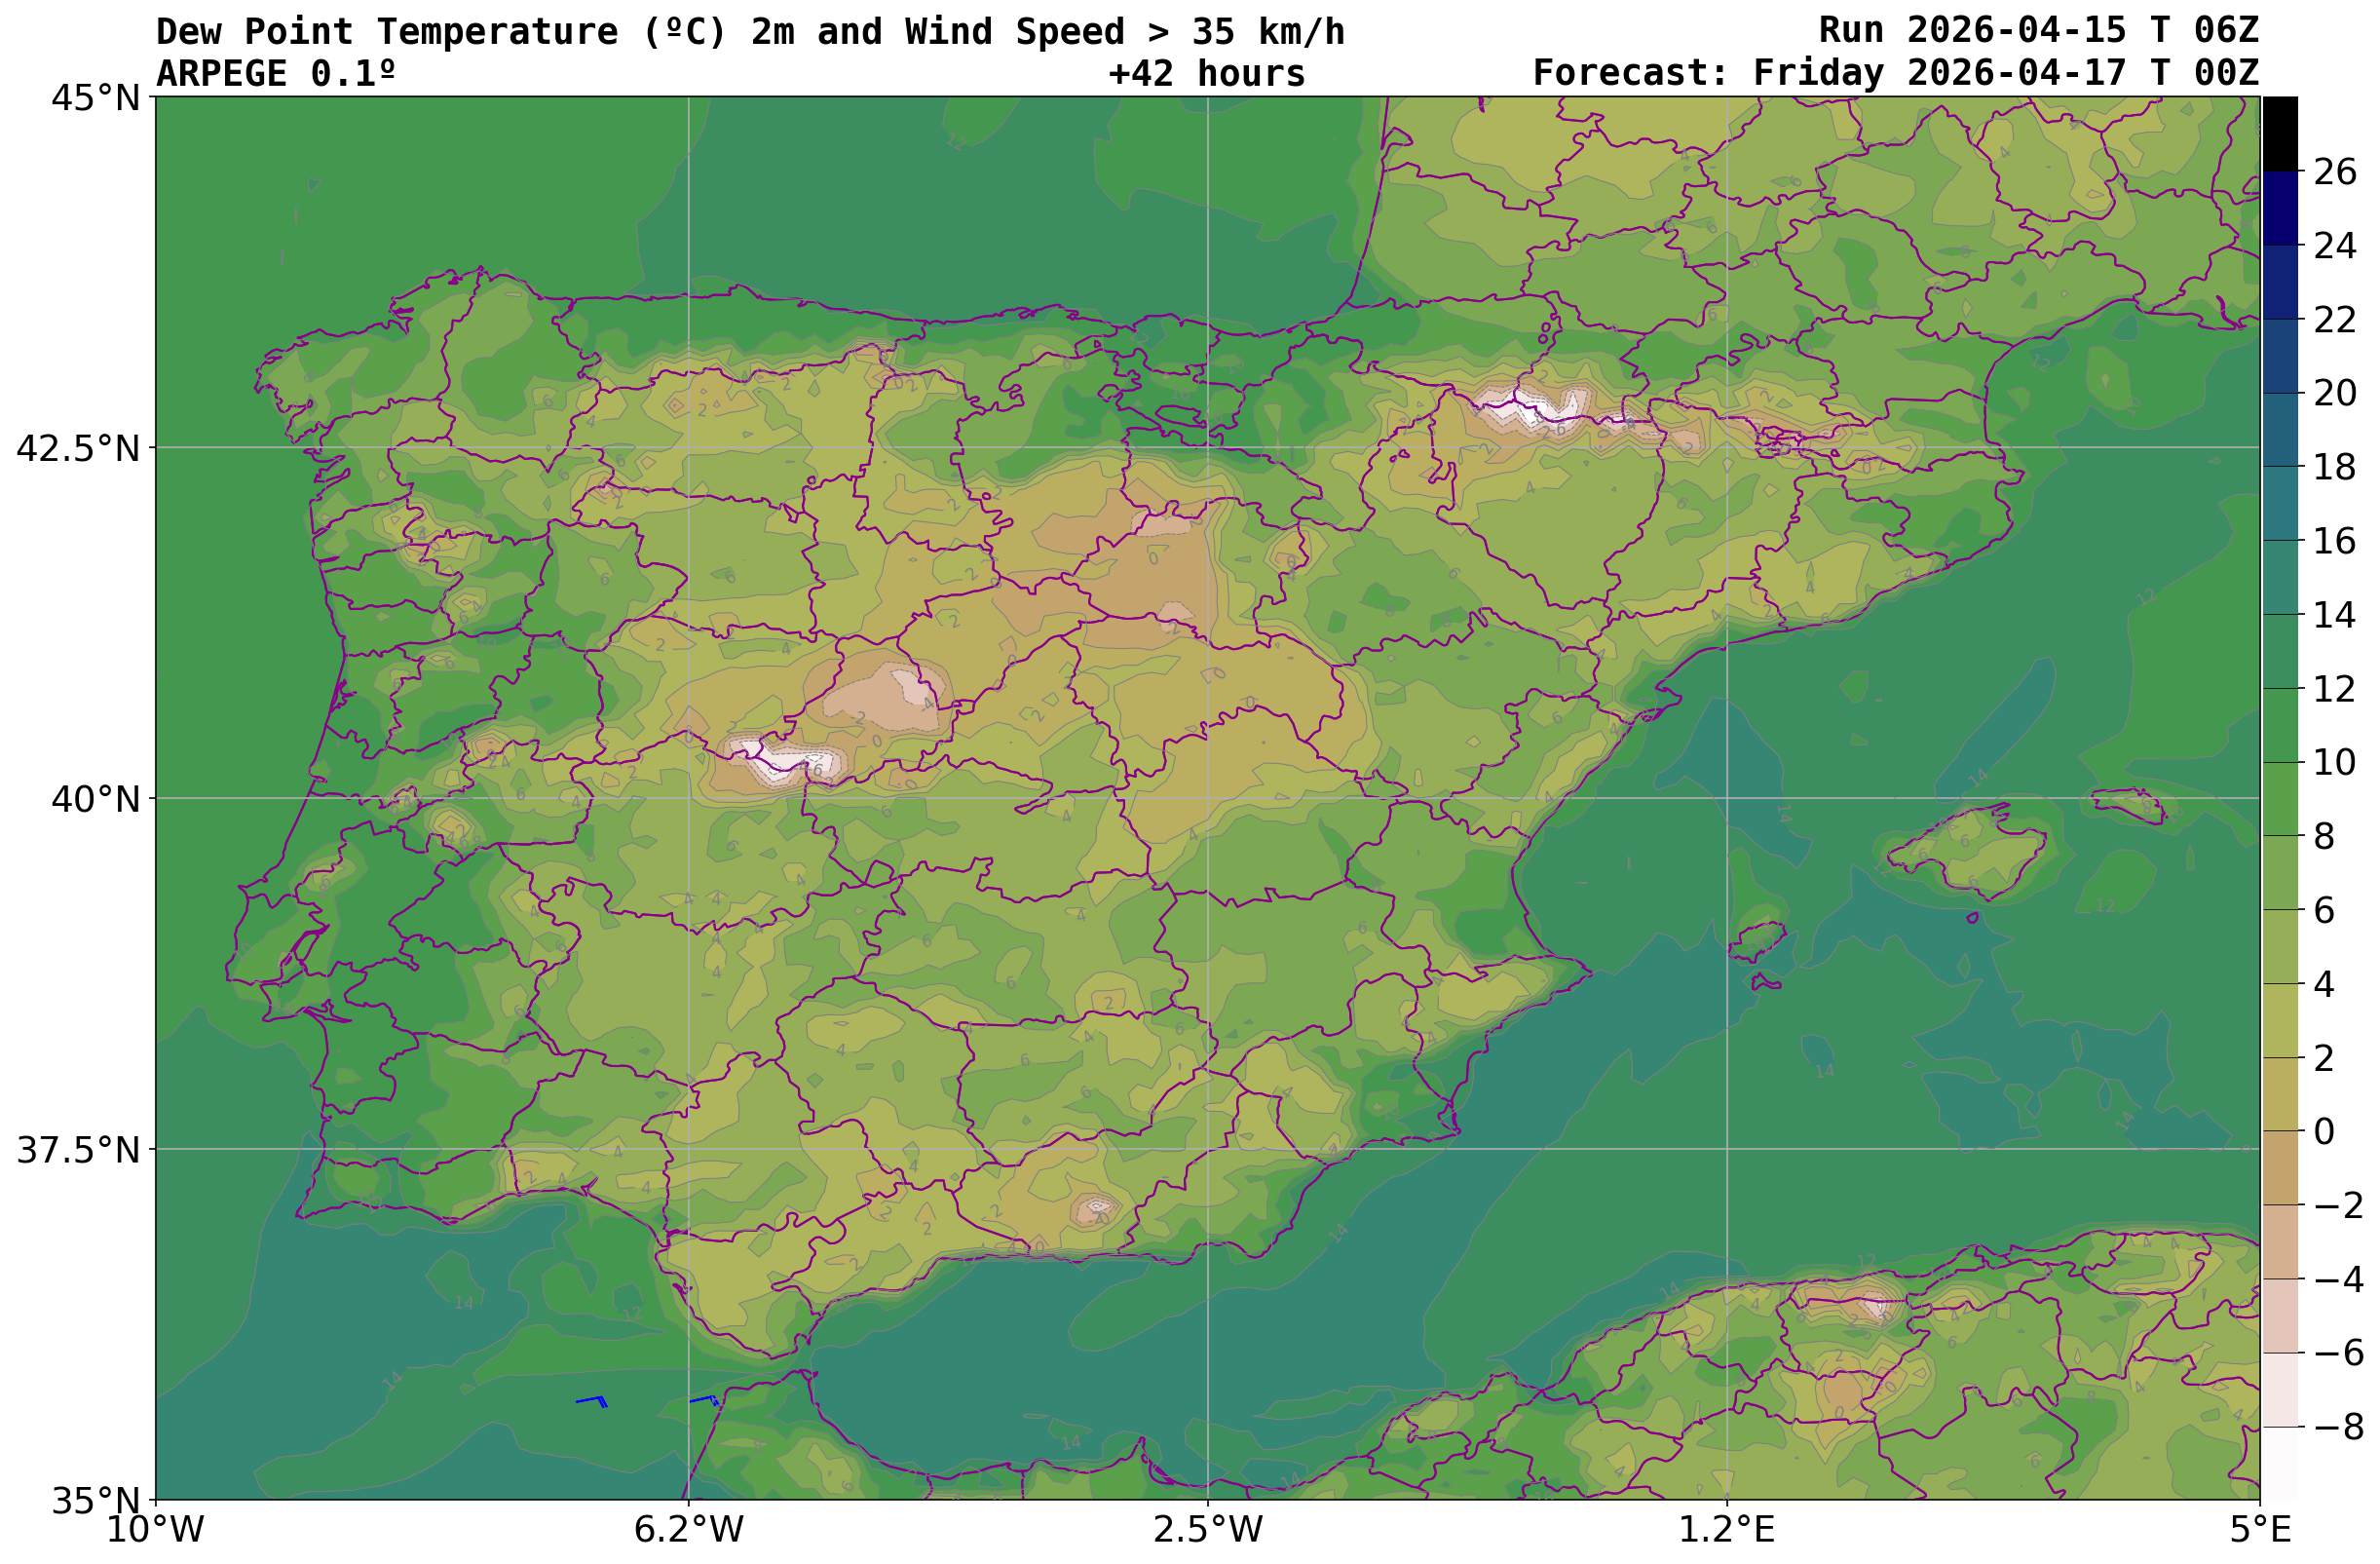Click the 1.2°E longitude axis label
Screen dimensions: 2380x1564
pyautogui.click(x=1726, y=1529)
